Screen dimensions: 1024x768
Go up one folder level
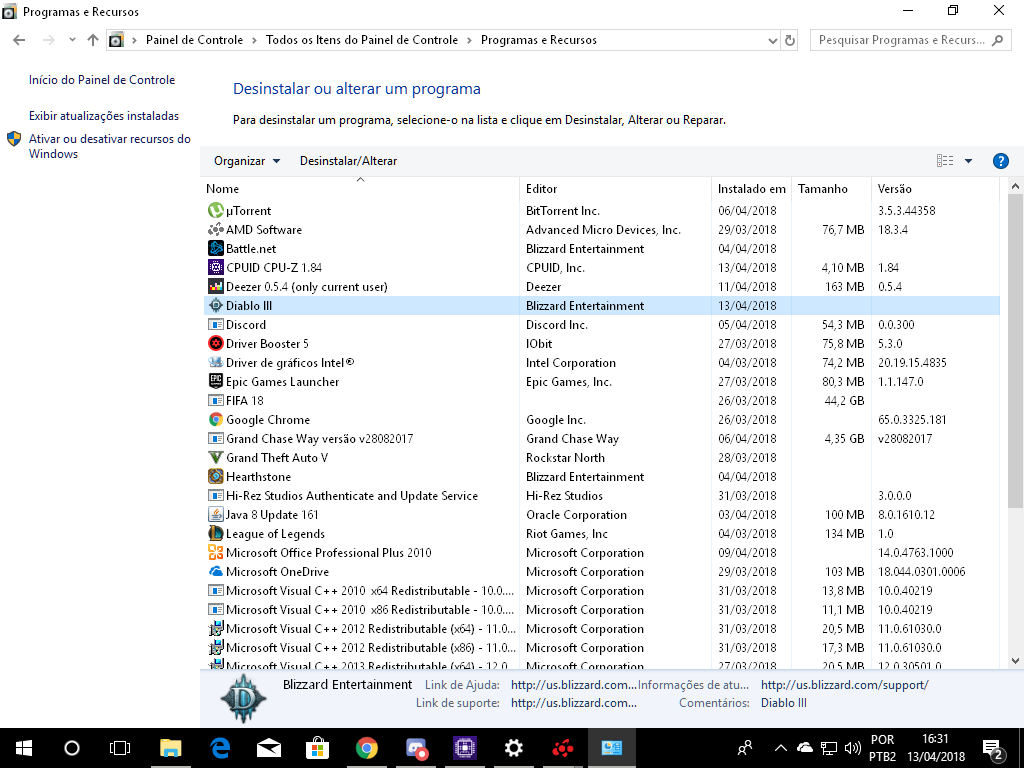93,40
